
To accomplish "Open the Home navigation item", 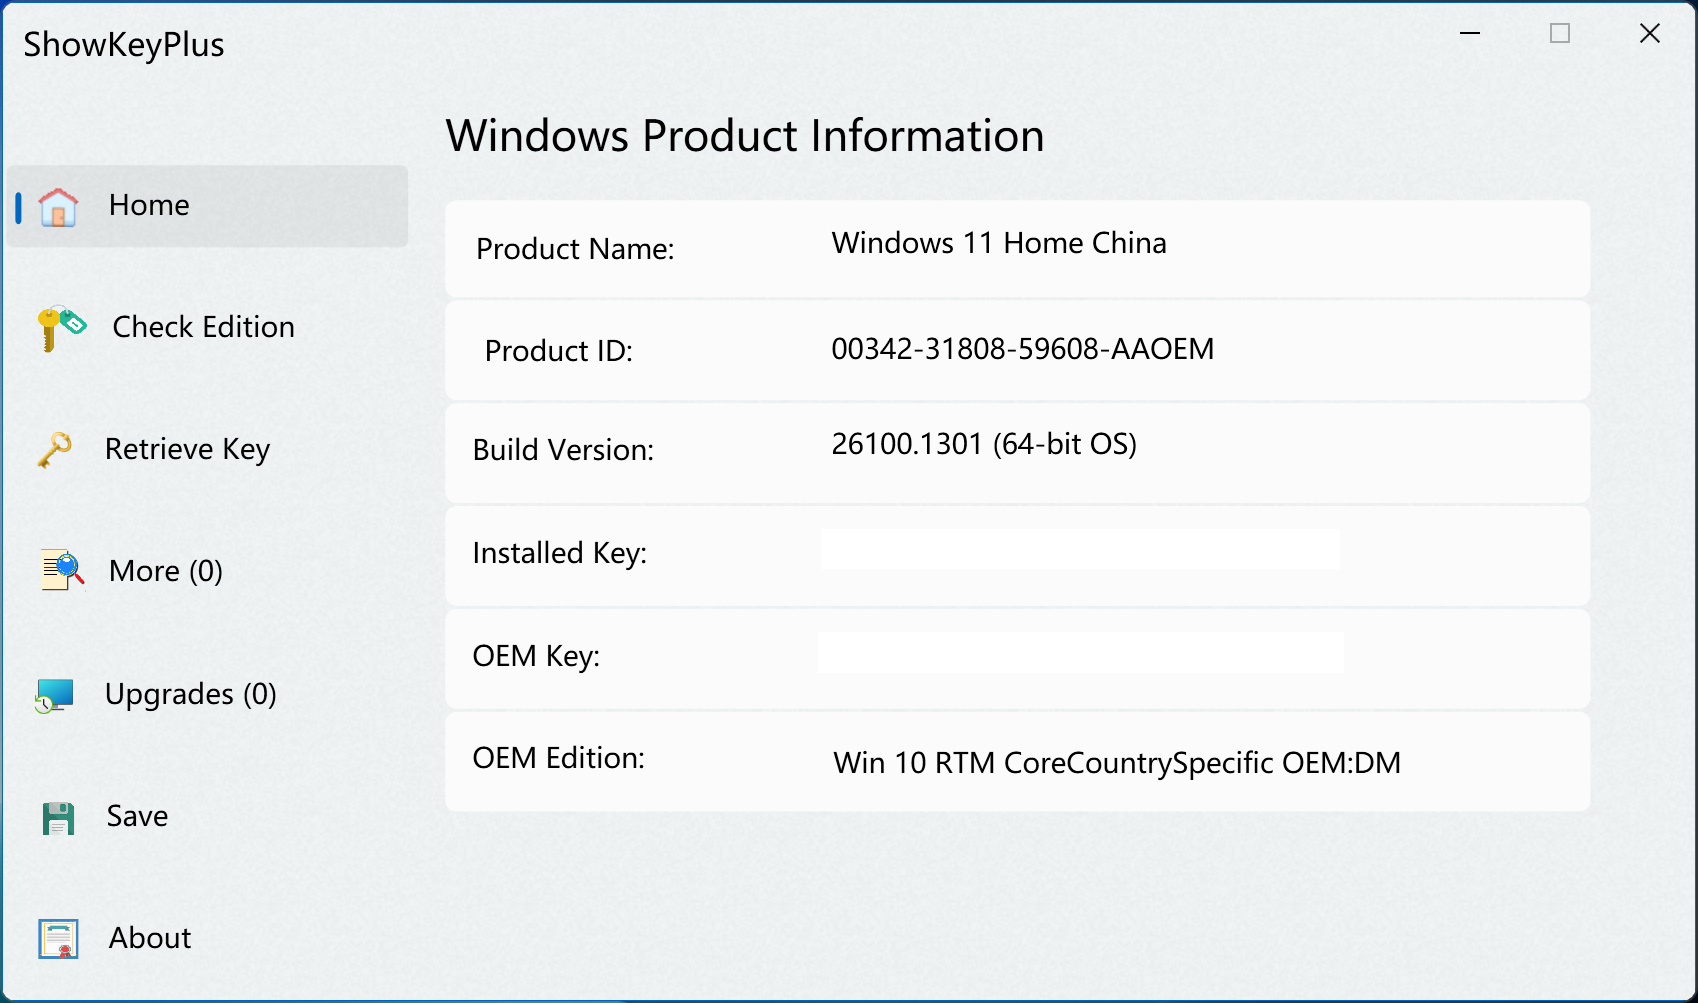I will click(149, 205).
